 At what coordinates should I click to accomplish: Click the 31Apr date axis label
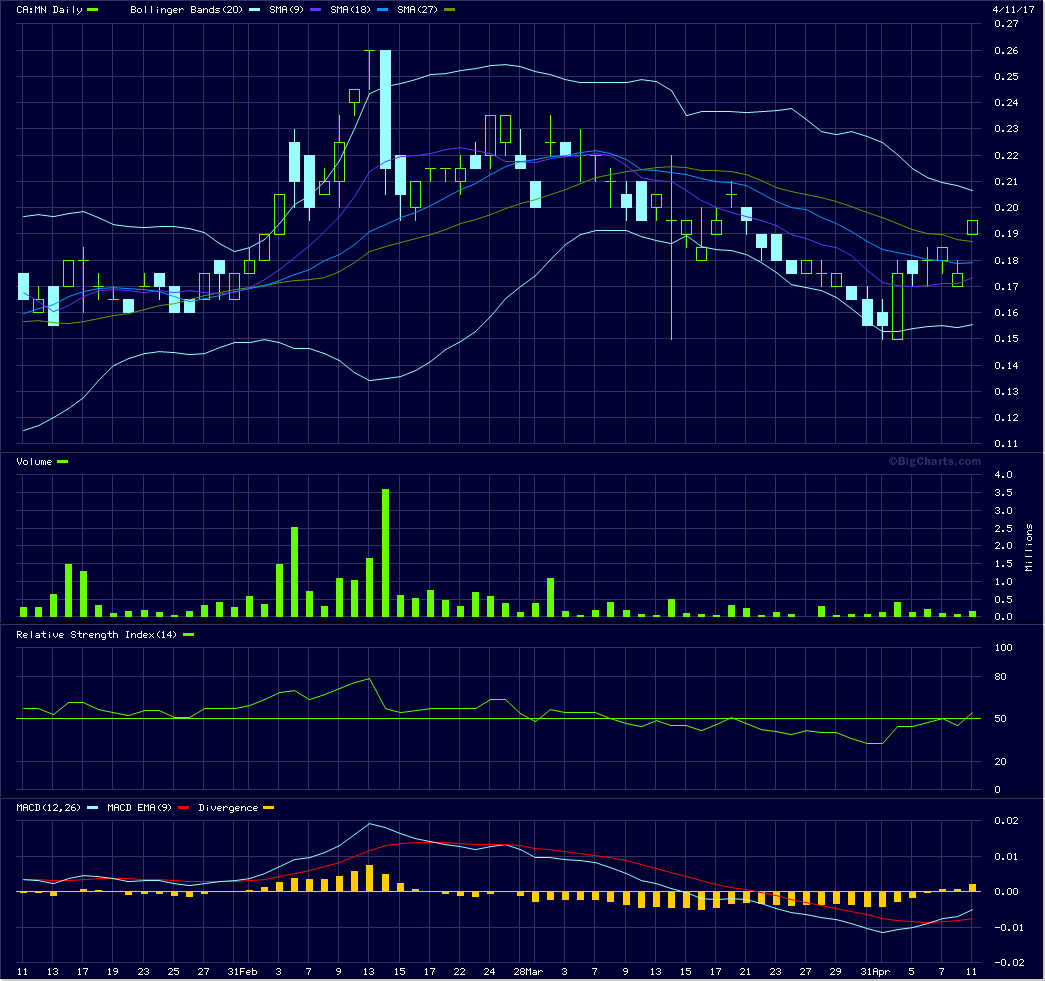click(x=875, y=971)
